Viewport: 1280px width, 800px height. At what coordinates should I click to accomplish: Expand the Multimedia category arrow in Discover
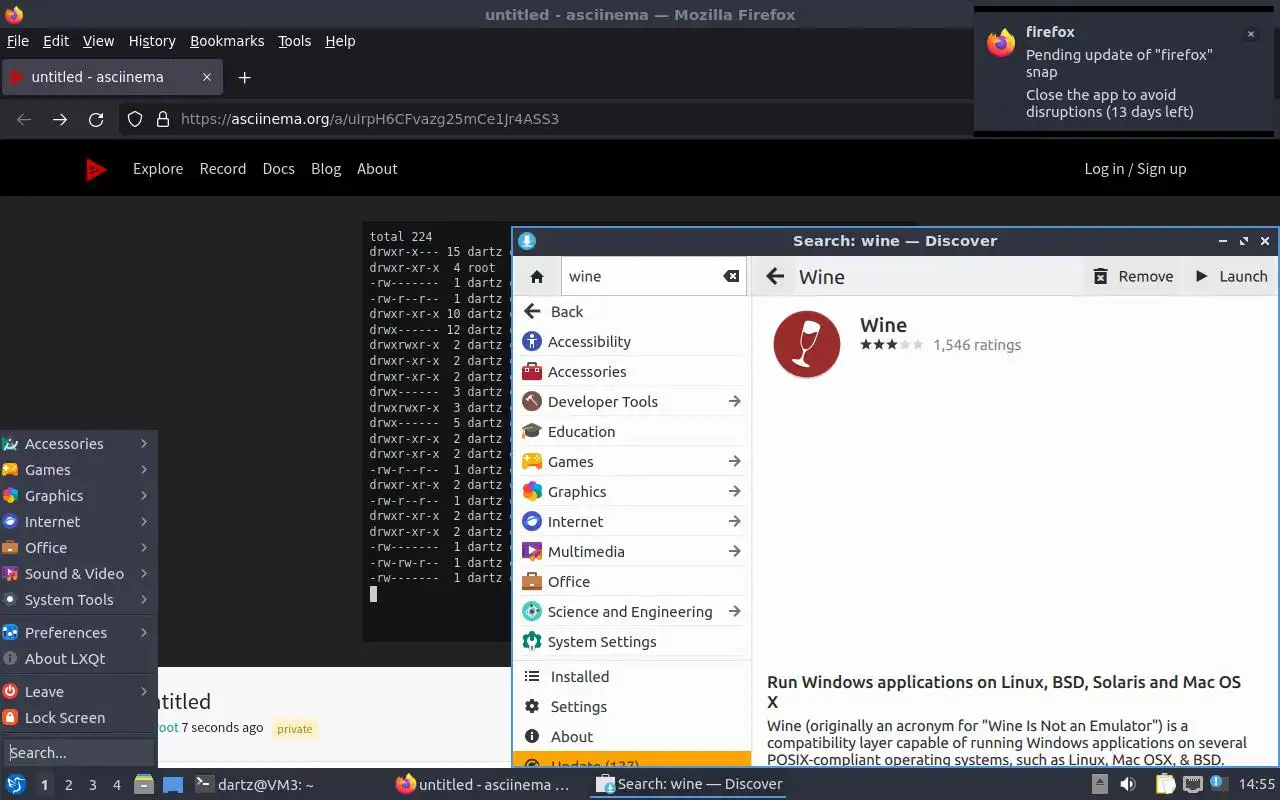pyautogui.click(x=734, y=552)
